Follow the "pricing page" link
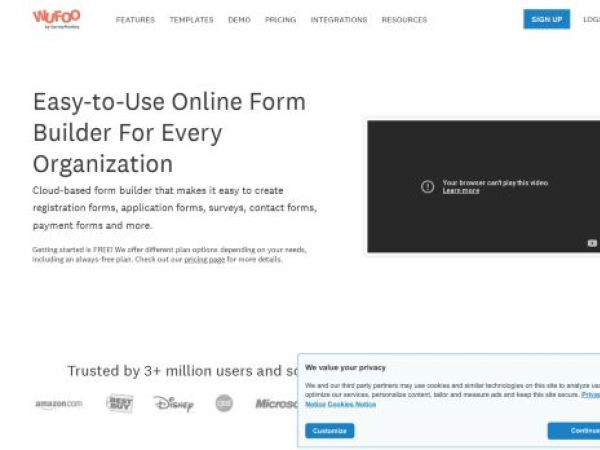This screenshot has height=450, width=600. point(206,259)
